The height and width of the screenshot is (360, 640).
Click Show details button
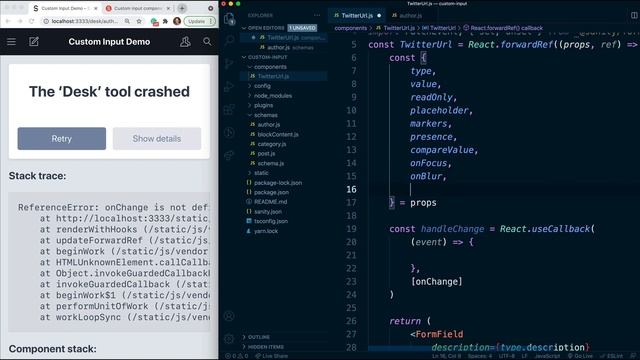[x=157, y=138]
